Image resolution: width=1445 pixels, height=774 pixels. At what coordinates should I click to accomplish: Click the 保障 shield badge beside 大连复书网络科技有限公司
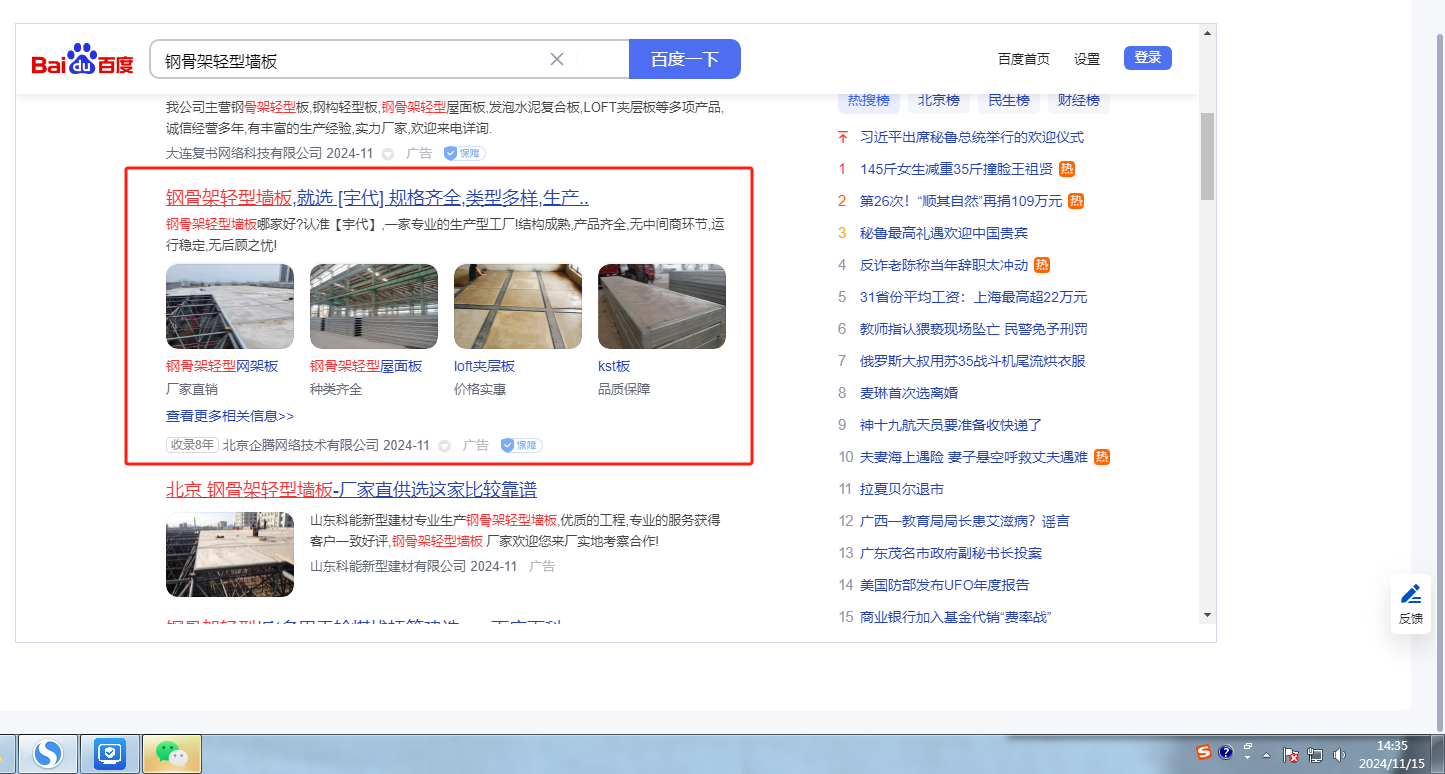click(x=465, y=153)
